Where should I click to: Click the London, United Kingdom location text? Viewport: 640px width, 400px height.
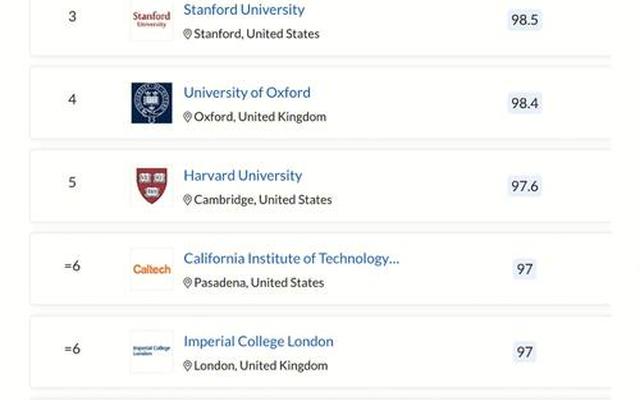(259, 366)
